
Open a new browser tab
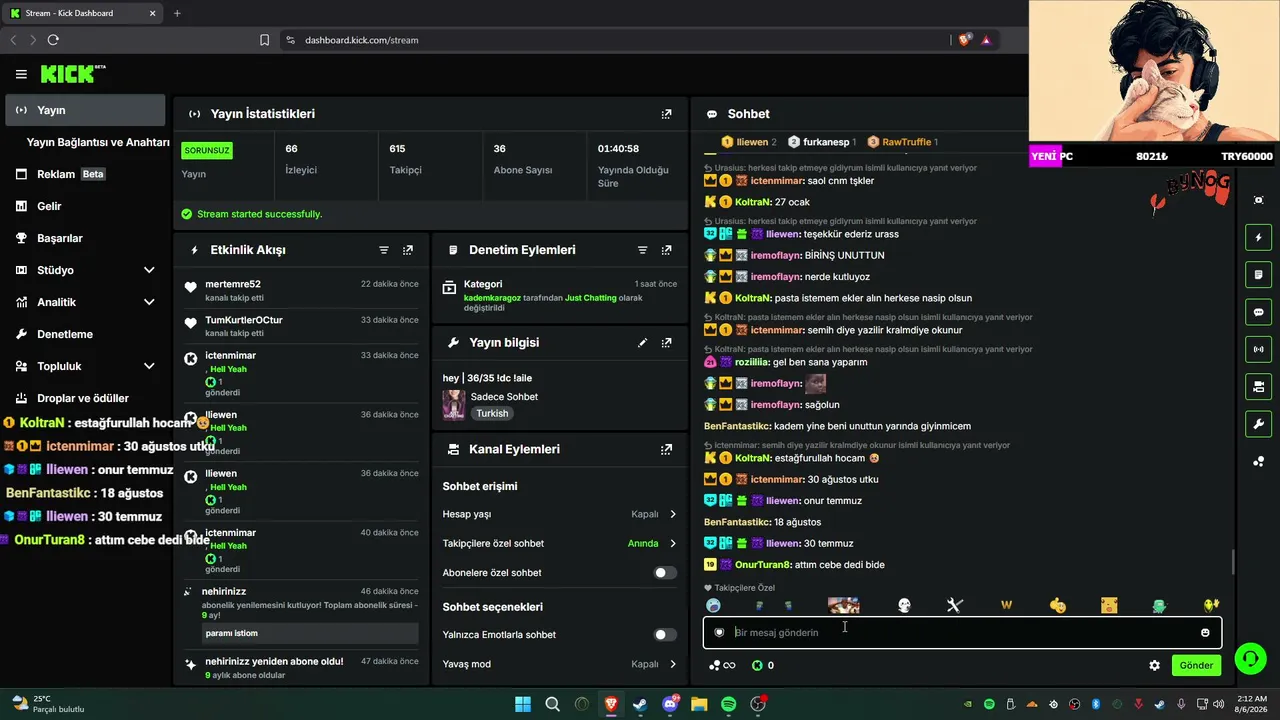click(177, 13)
